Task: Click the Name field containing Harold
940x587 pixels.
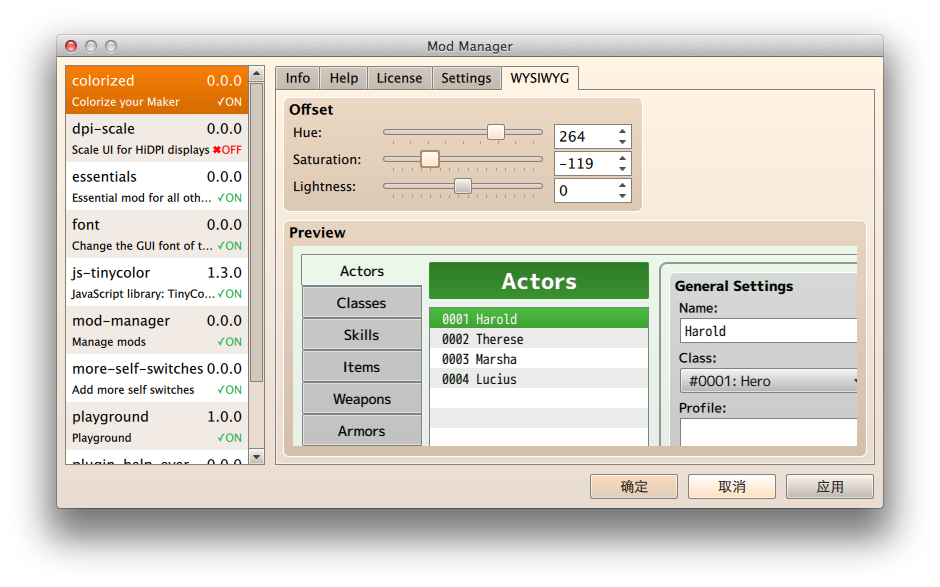Action: click(769, 331)
